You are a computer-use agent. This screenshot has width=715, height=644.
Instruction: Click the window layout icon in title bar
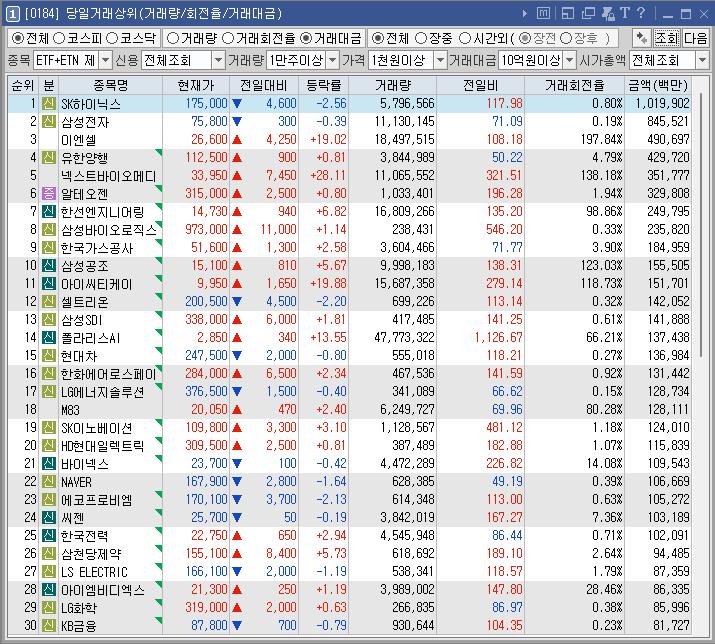(x=568, y=14)
